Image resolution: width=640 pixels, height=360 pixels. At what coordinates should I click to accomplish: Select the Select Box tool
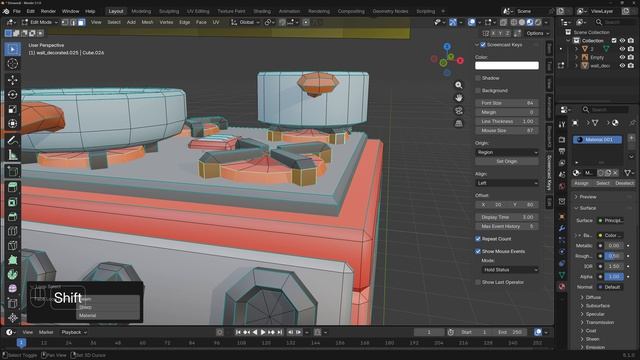point(12,49)
